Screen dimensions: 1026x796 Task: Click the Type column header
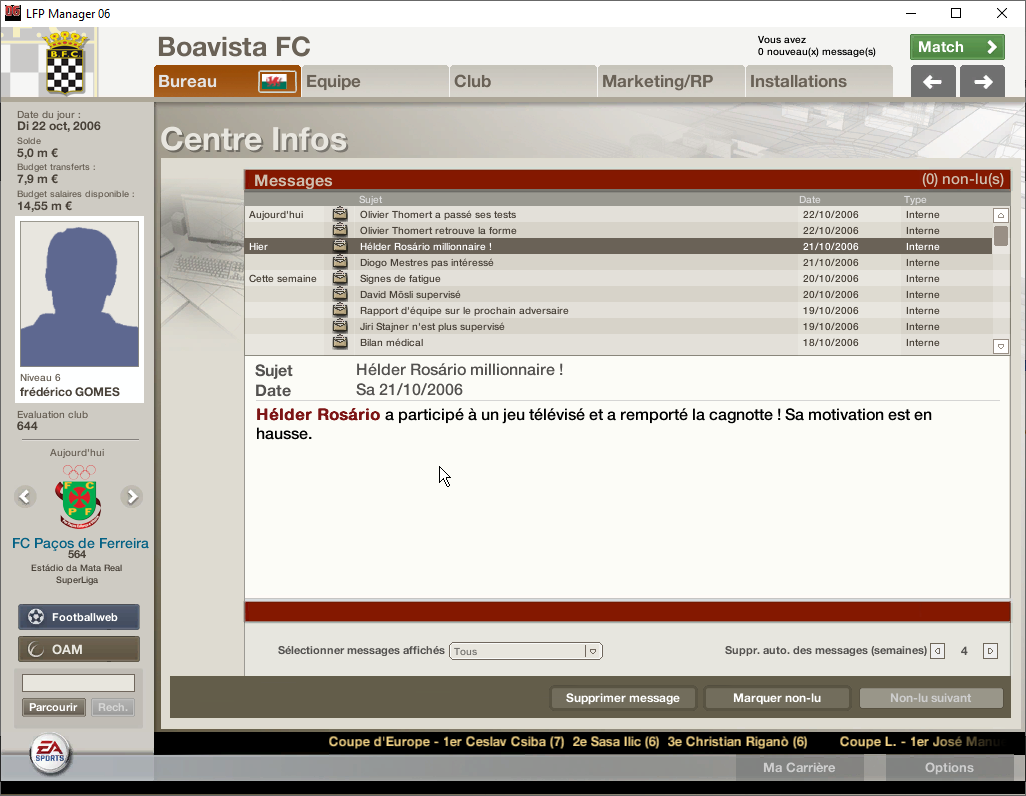click(915, 200)
